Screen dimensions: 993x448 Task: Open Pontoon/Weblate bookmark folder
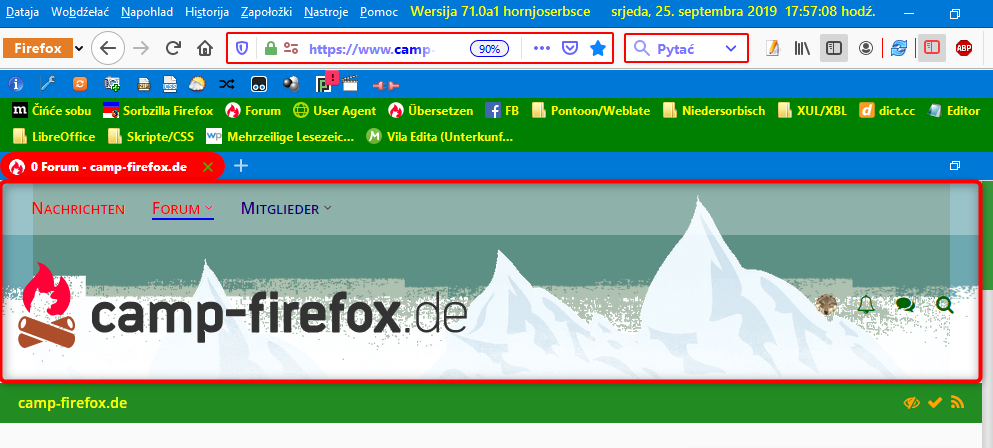coord(591,111)
